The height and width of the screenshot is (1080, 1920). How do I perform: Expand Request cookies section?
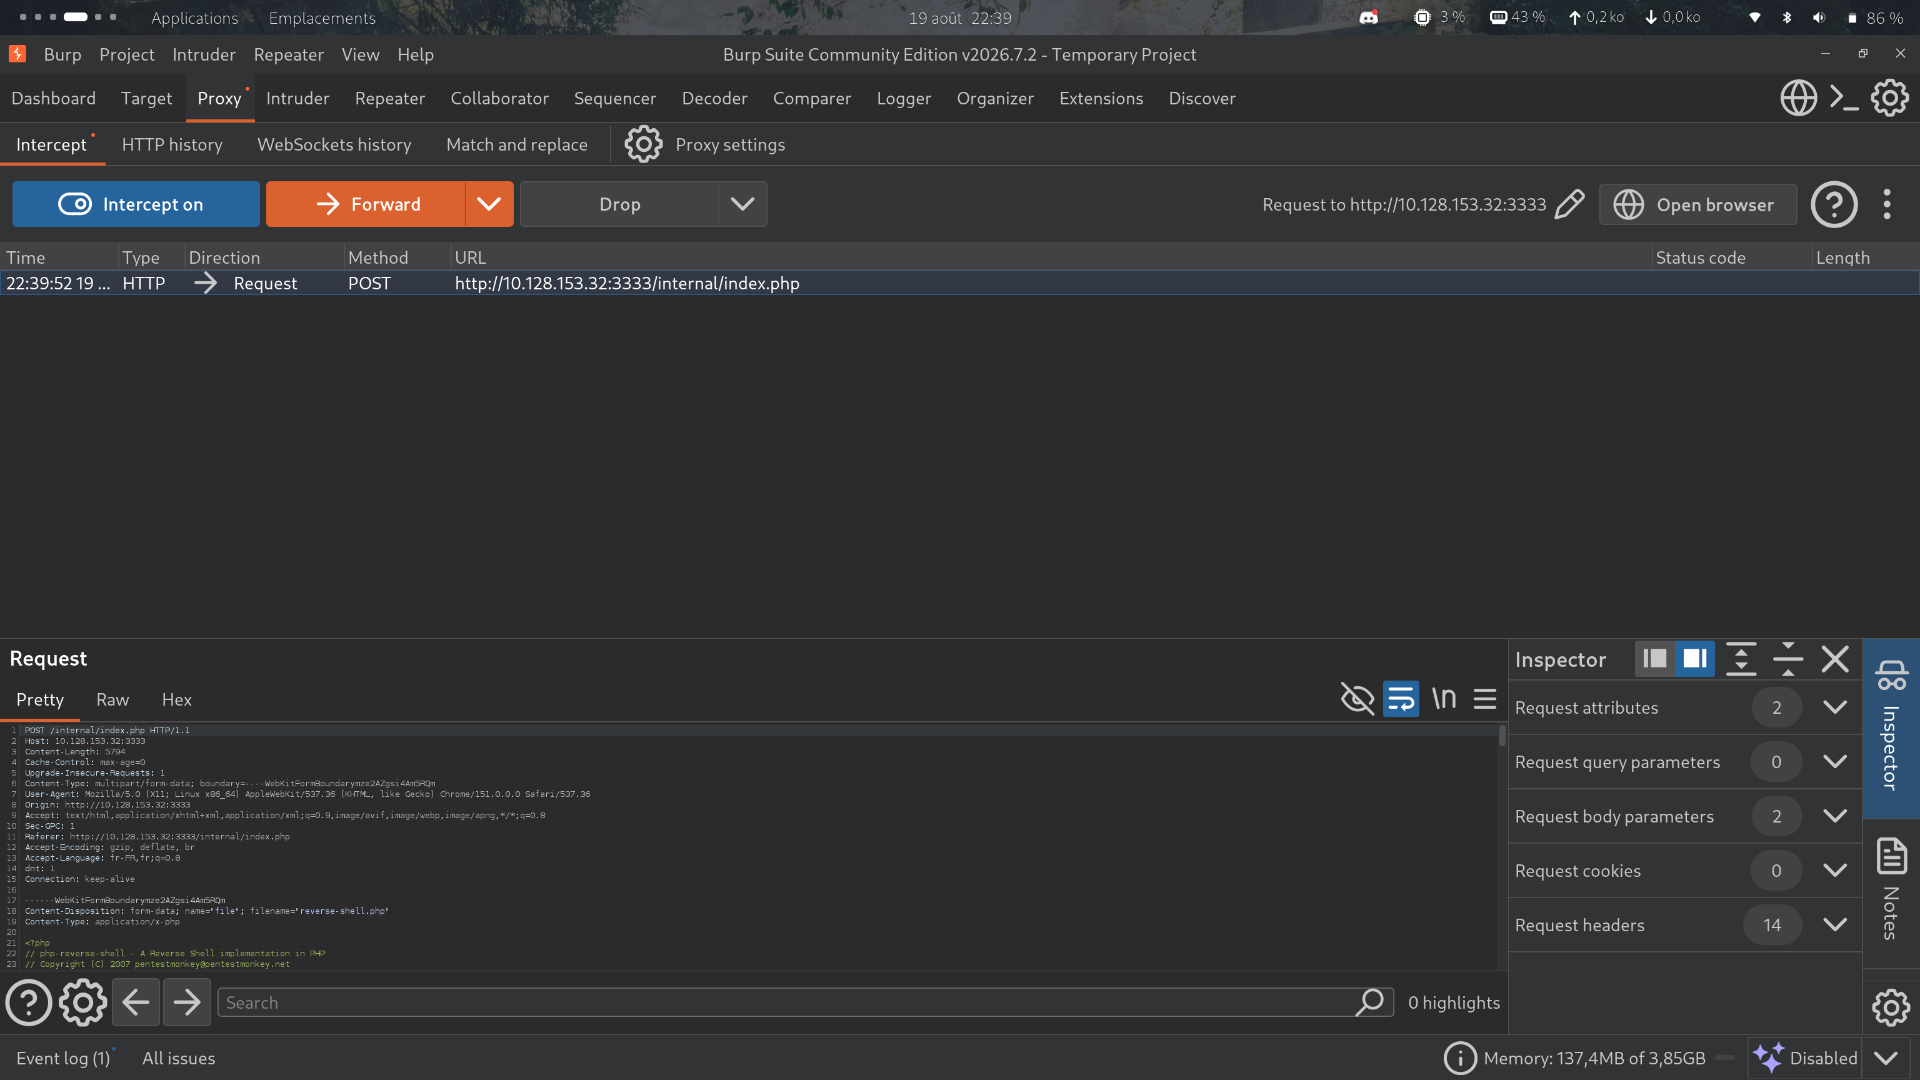pyautogui.click(x=1835, y=871)
